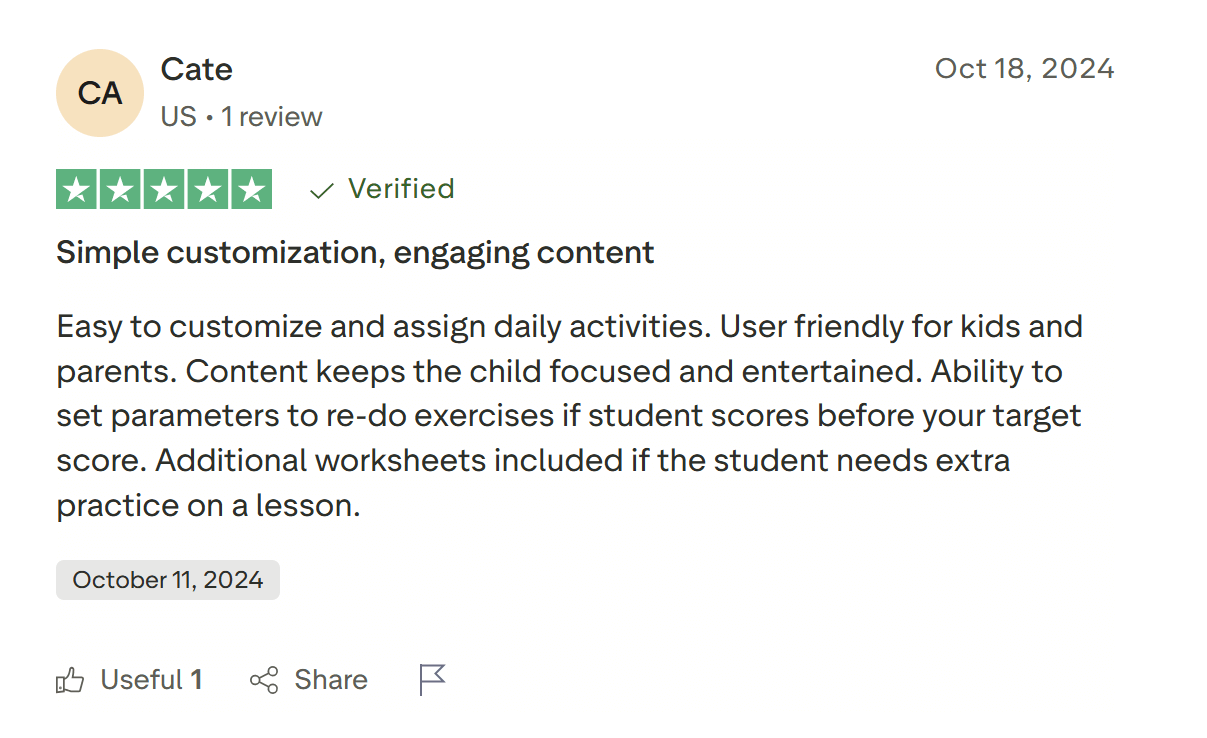This screenshot has height=738, width=1207.
Task: Click the second star in the rating row
Action: point(120,189)
